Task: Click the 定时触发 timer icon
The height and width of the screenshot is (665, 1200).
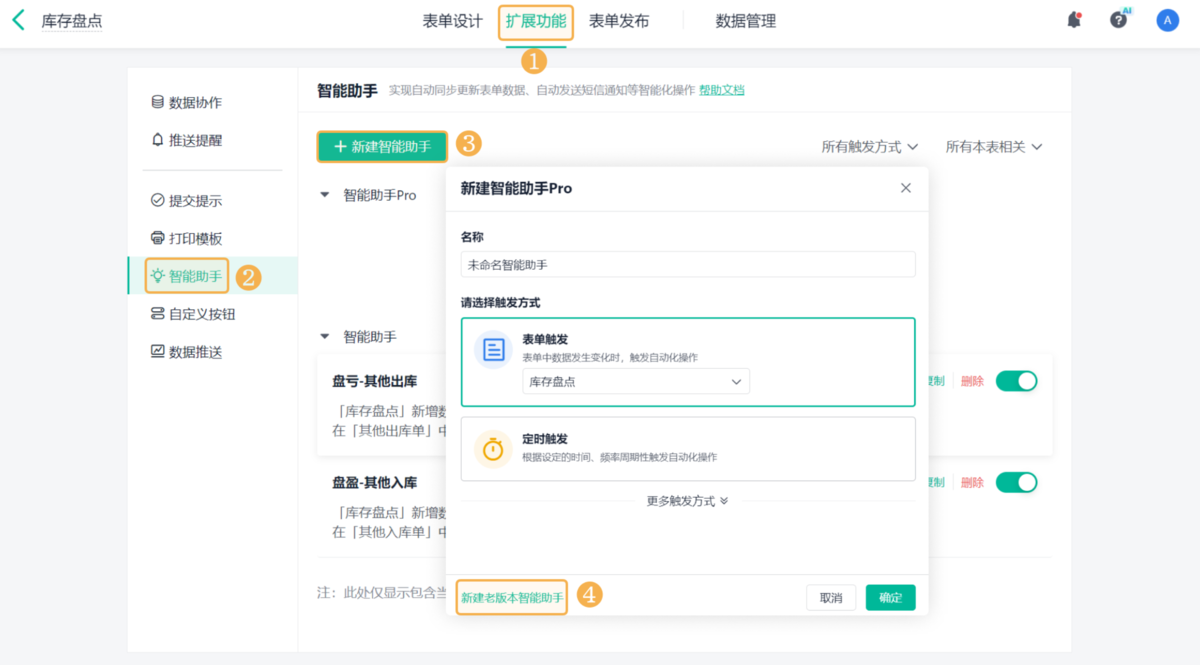Action: [493, 448]
